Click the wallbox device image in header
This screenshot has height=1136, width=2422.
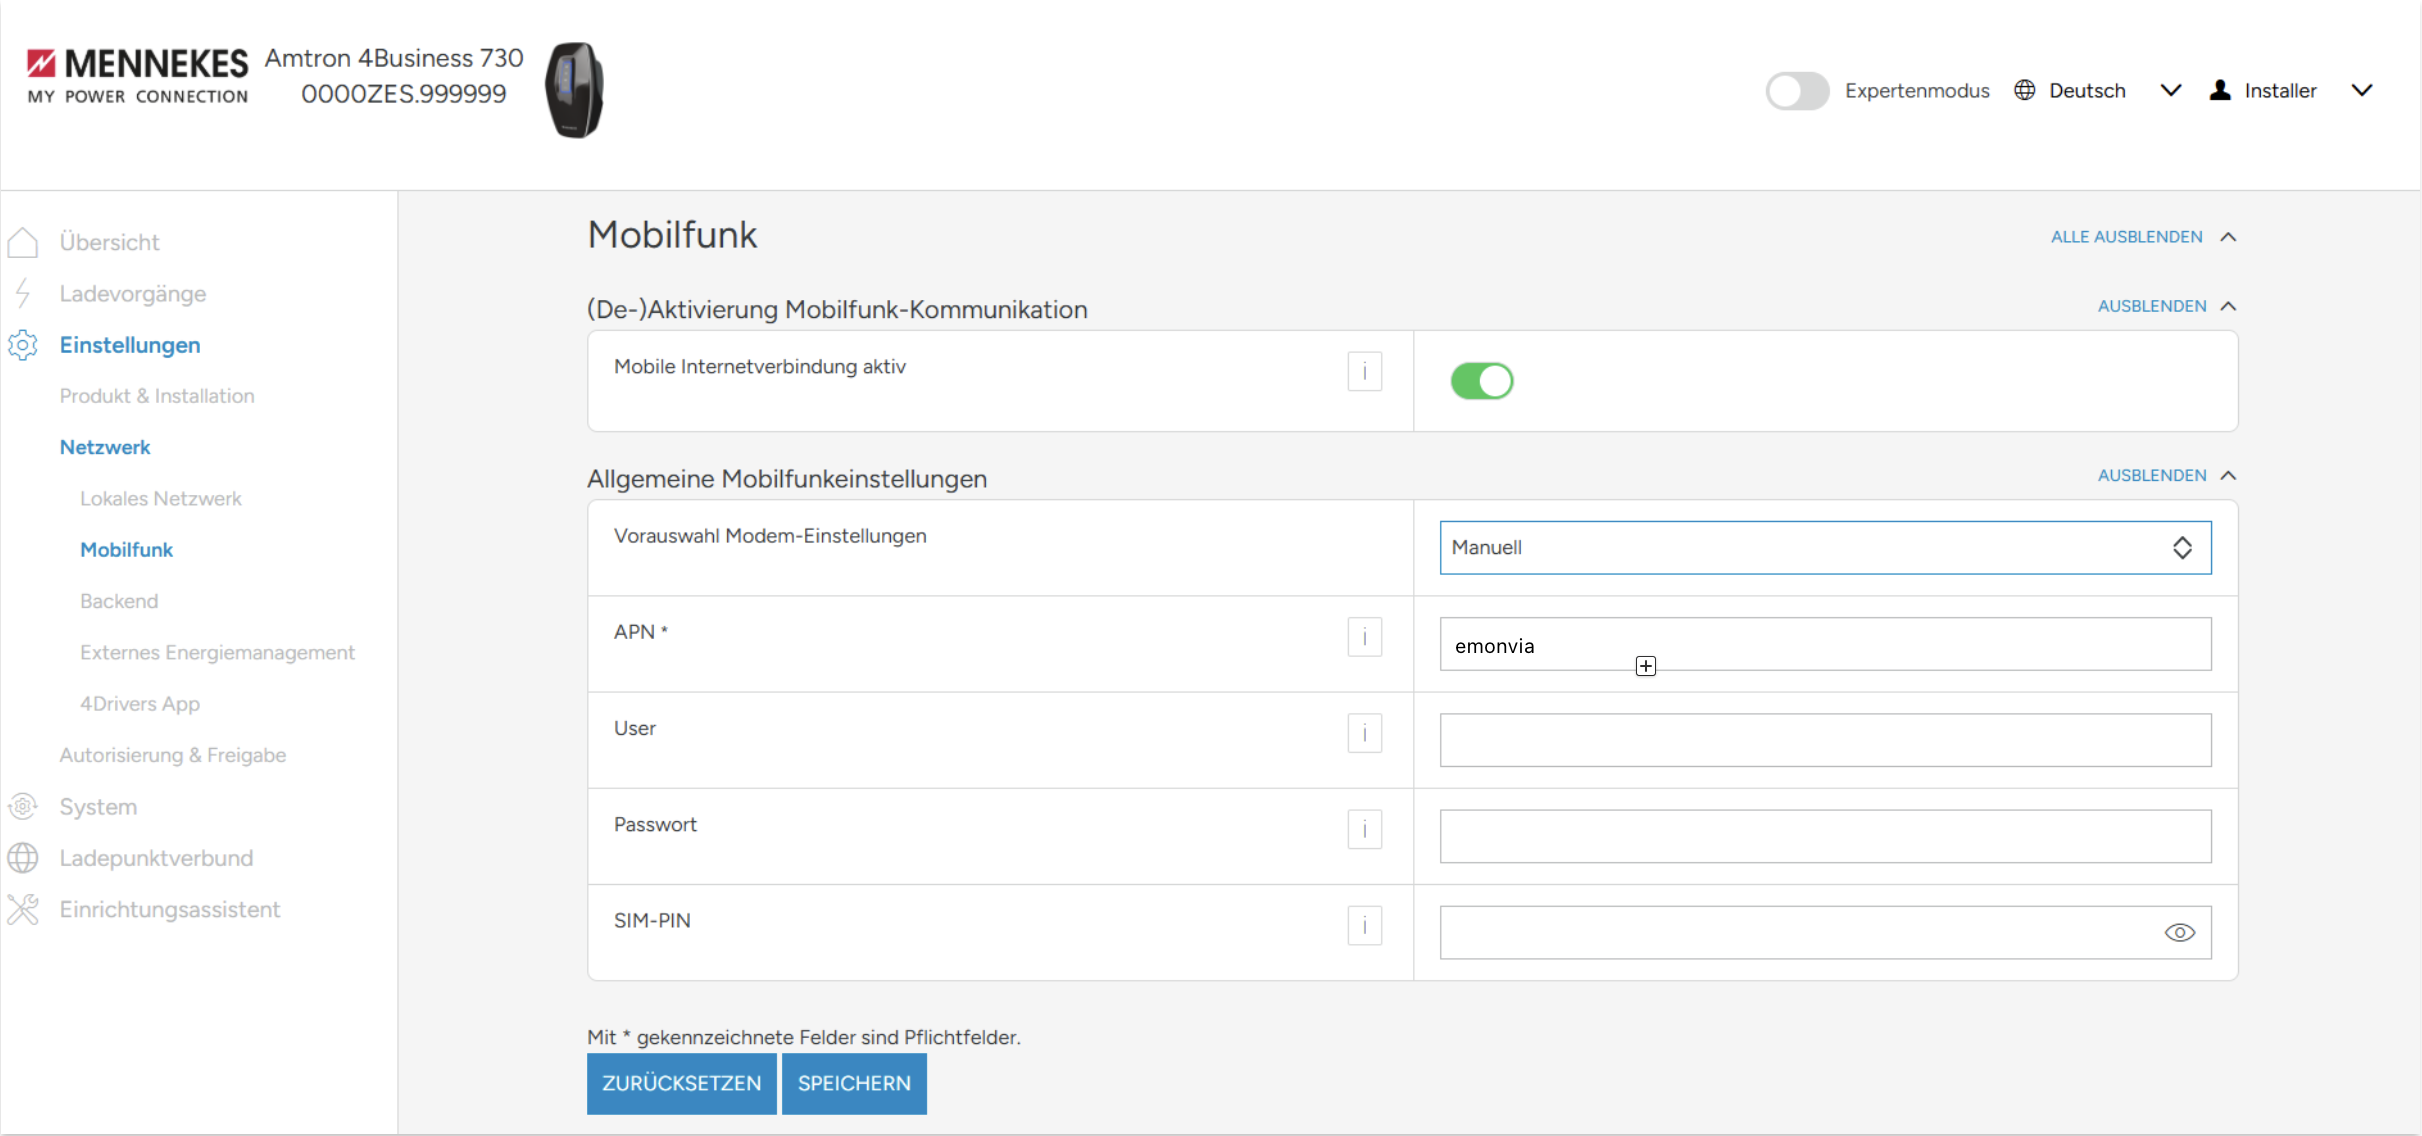pos(574,90)
